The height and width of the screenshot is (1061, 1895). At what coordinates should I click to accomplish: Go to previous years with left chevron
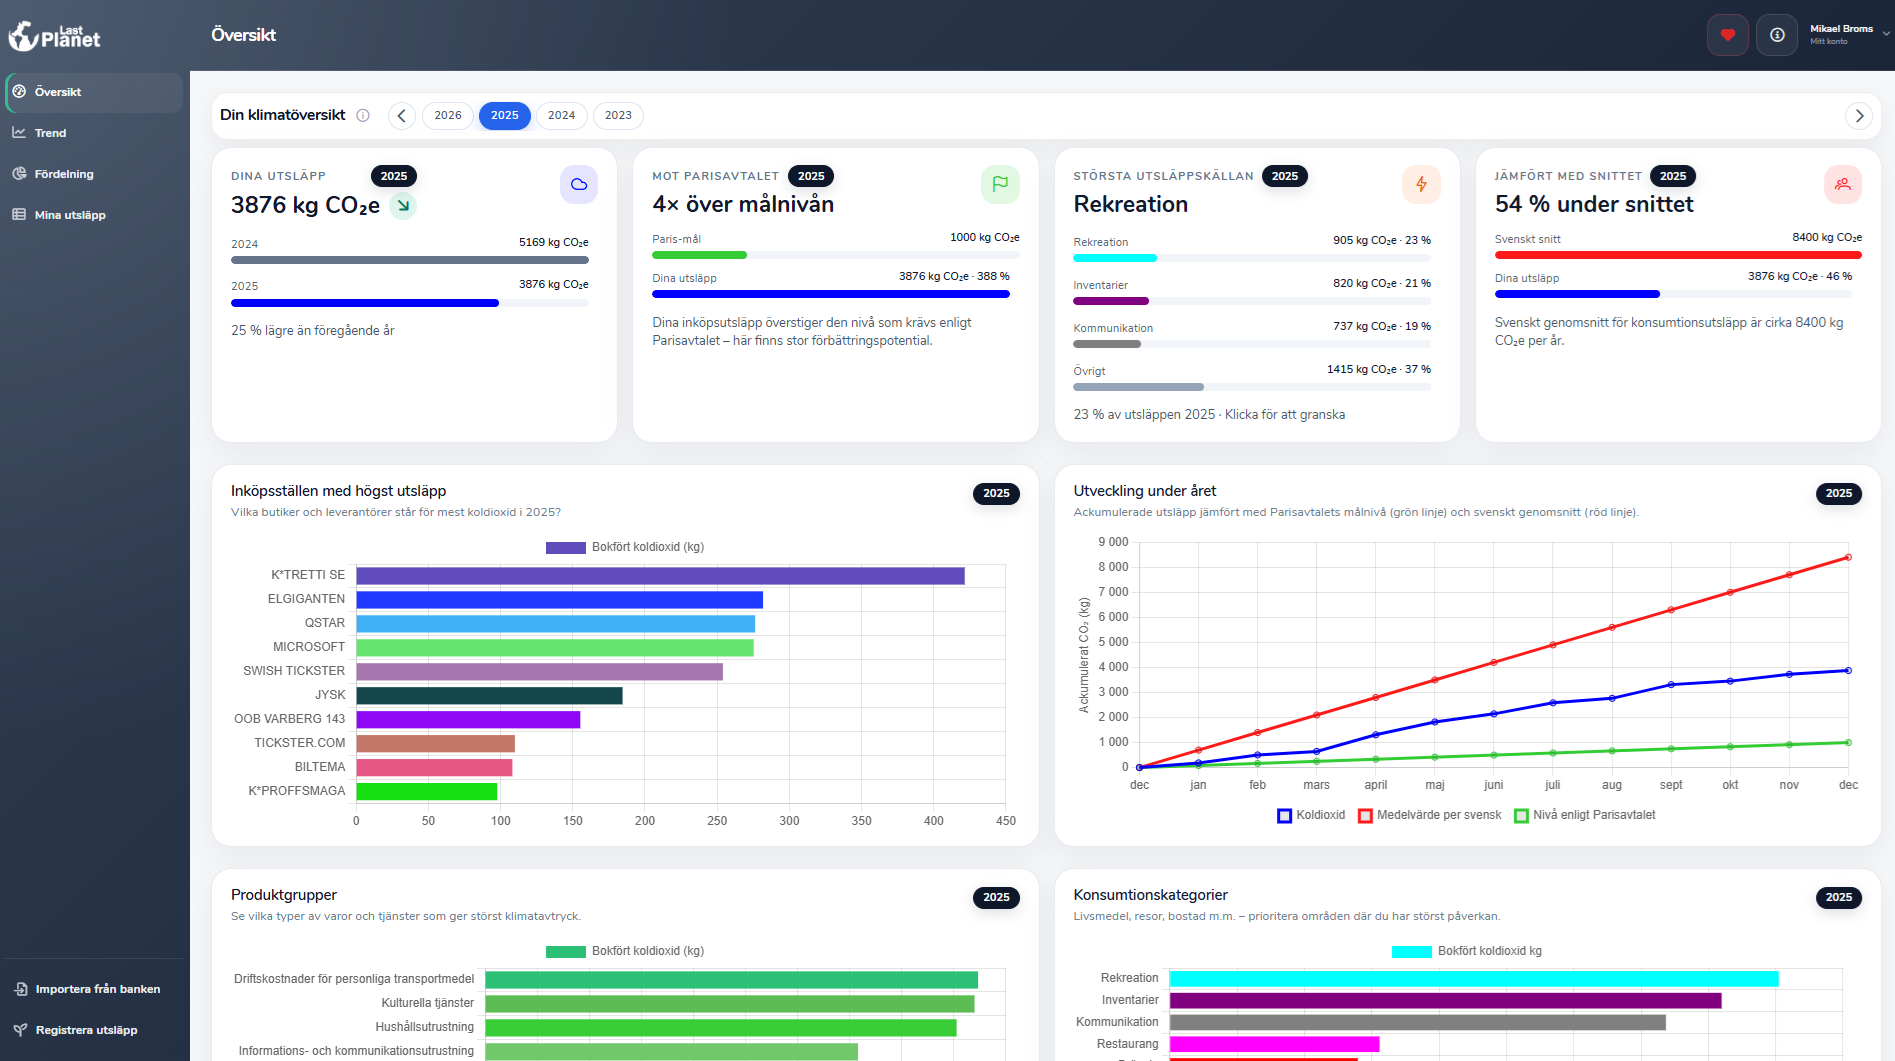click(402, 116)
